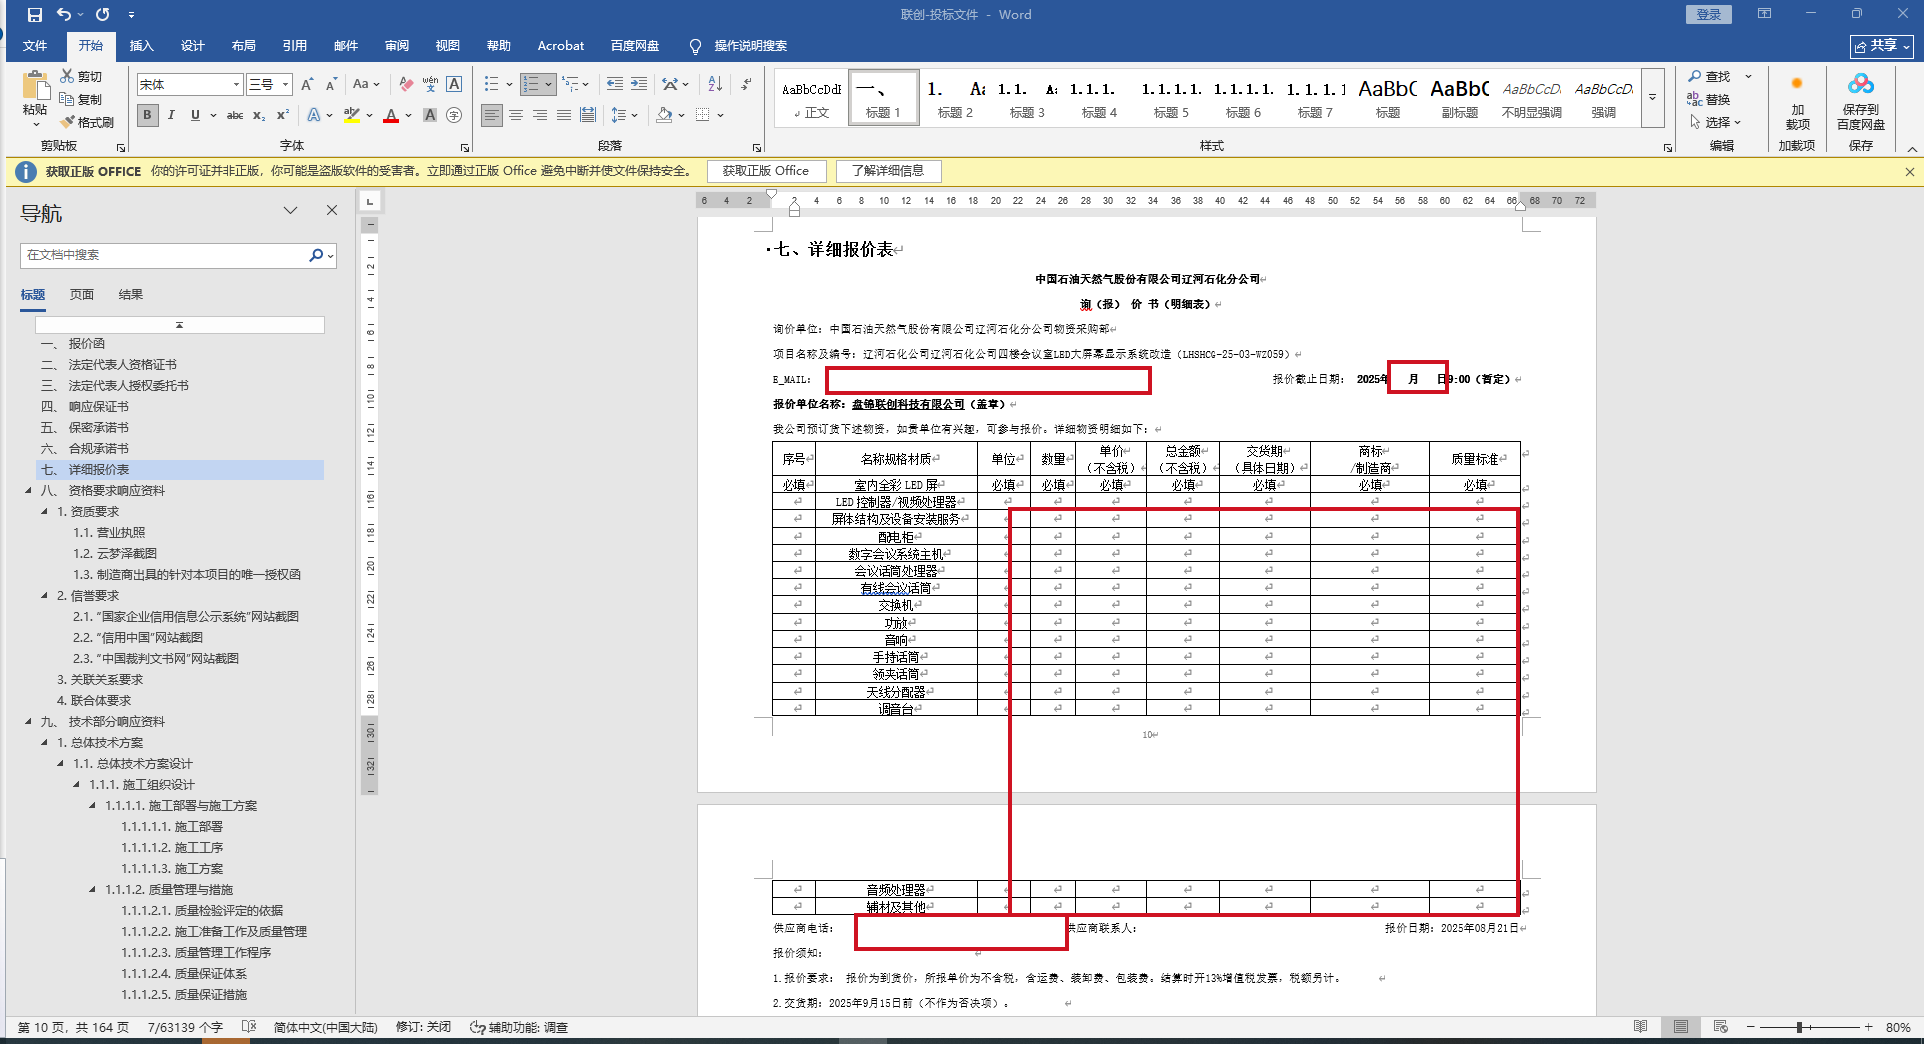1924x1044 pixels.
Task: Apply superscript formatting
Action: click(x=283, y=115)
